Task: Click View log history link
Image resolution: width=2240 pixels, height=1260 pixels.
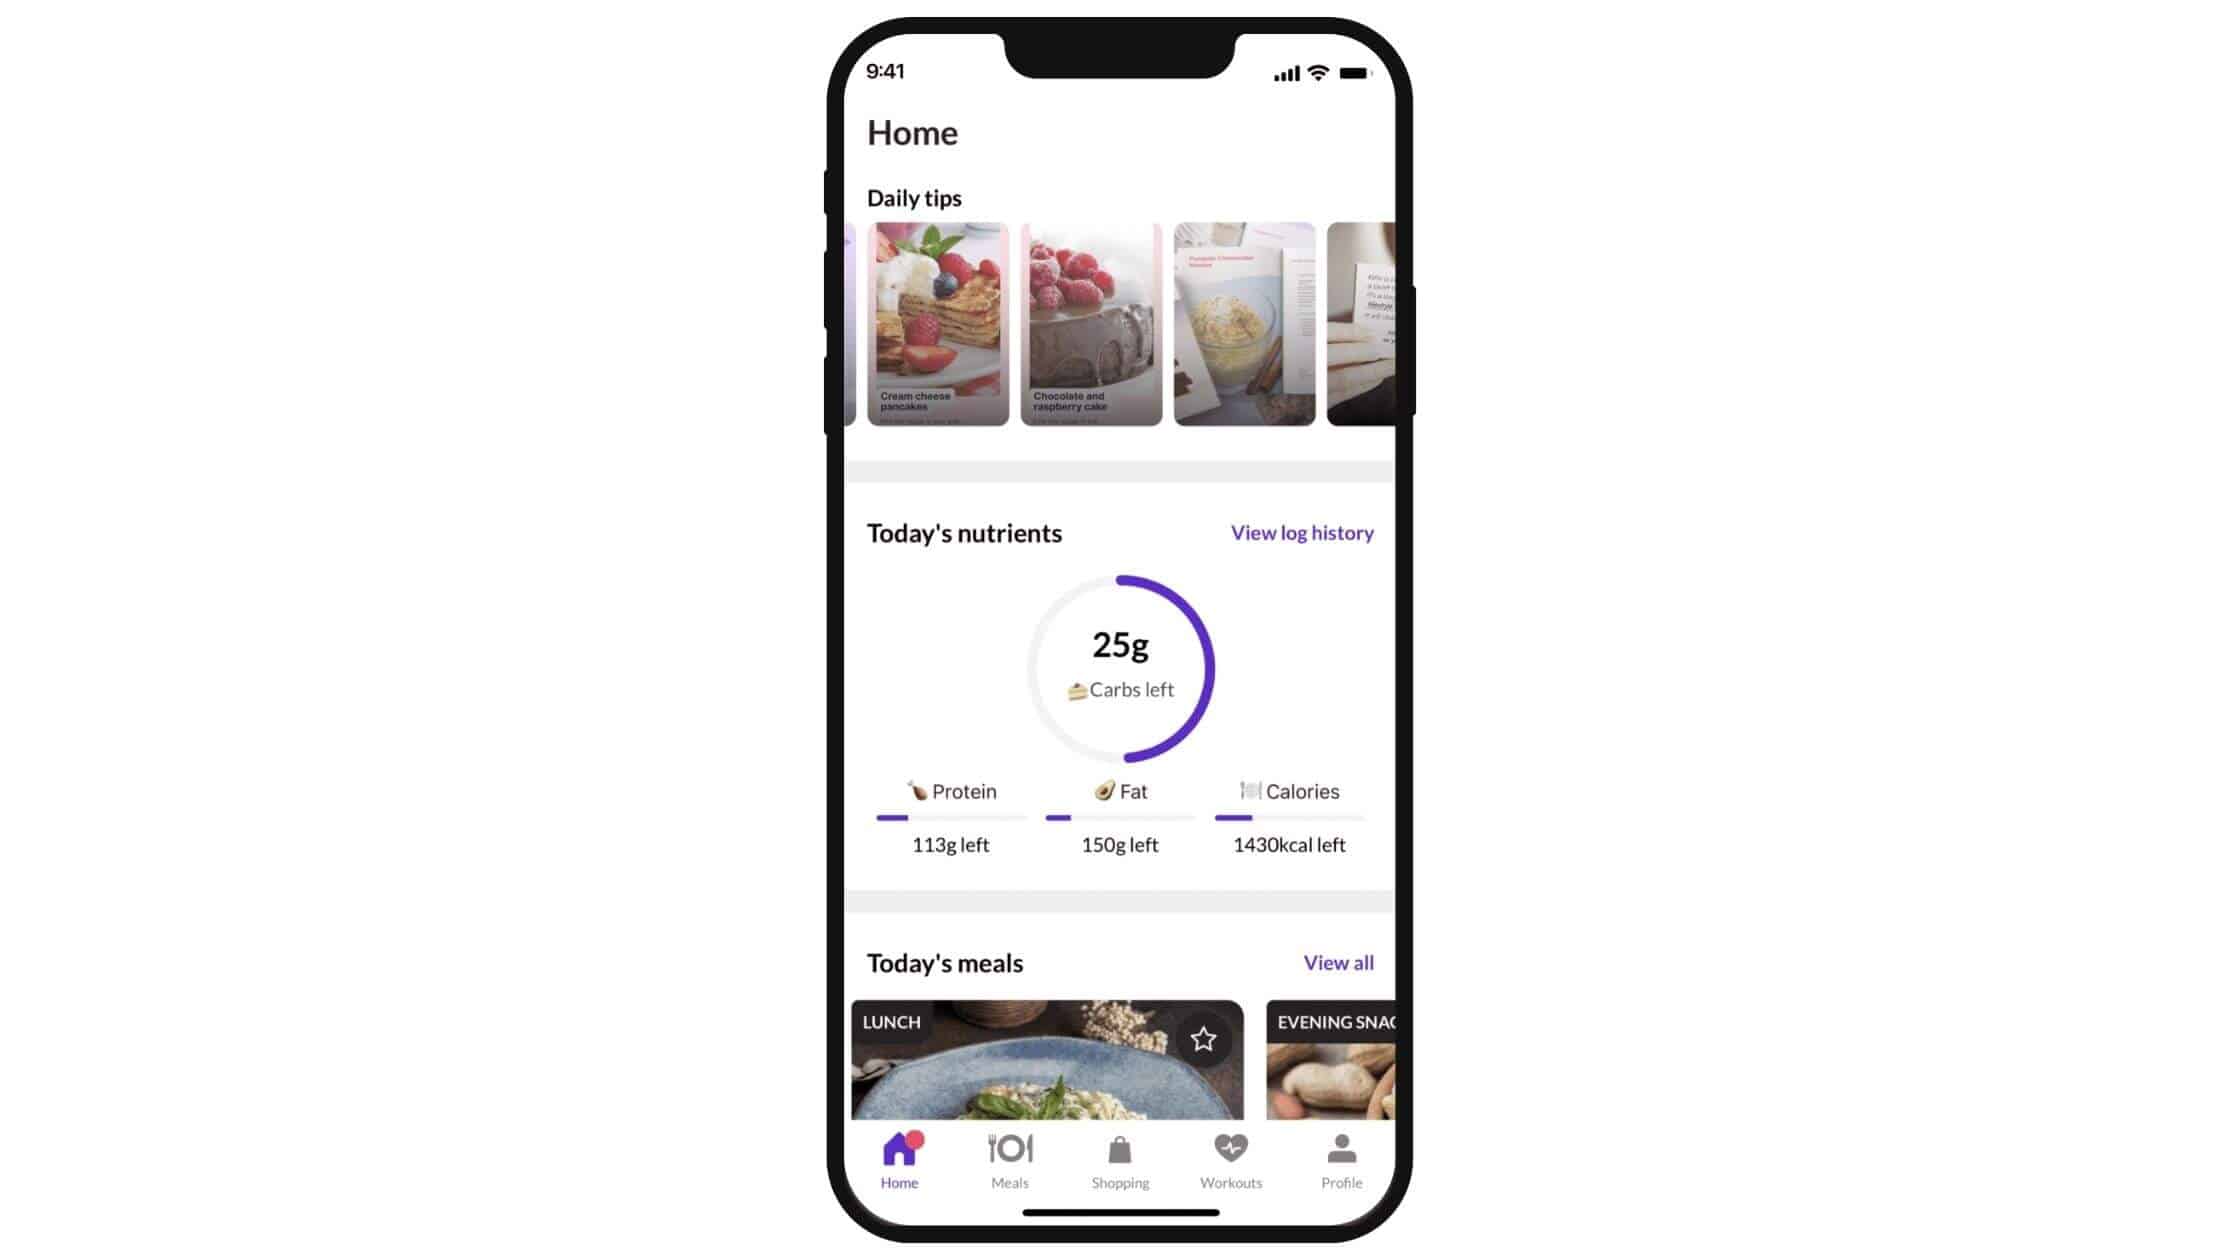Action: [x=1302, y=532]
